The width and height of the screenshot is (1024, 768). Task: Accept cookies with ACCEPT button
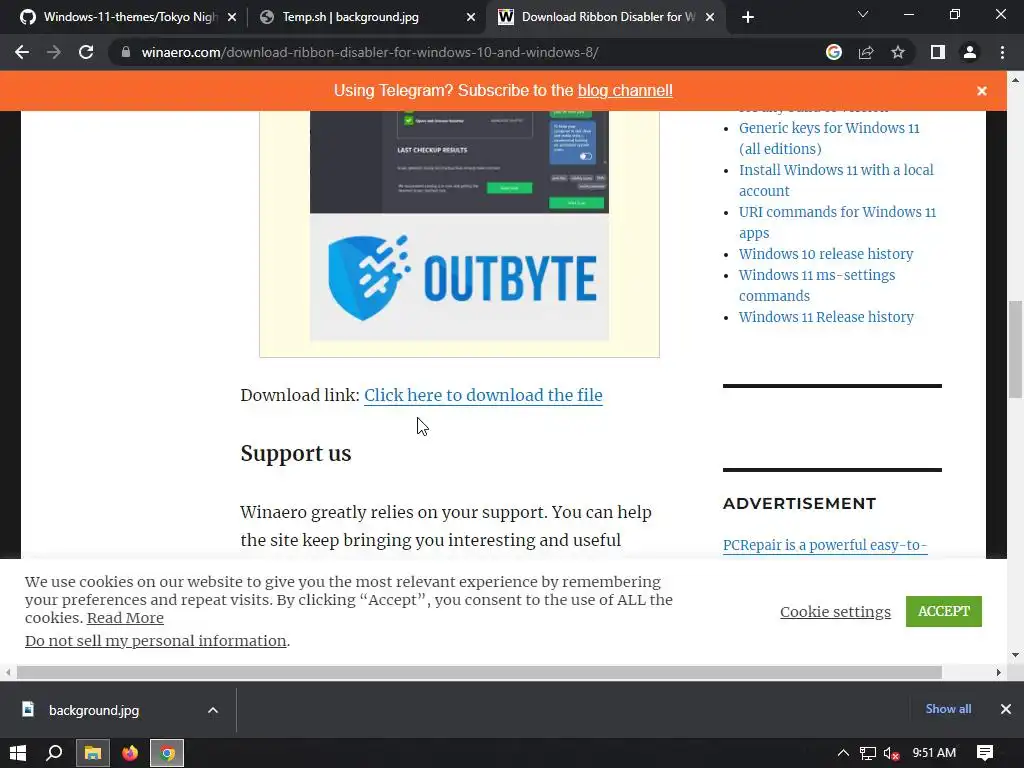coord(944,611)
